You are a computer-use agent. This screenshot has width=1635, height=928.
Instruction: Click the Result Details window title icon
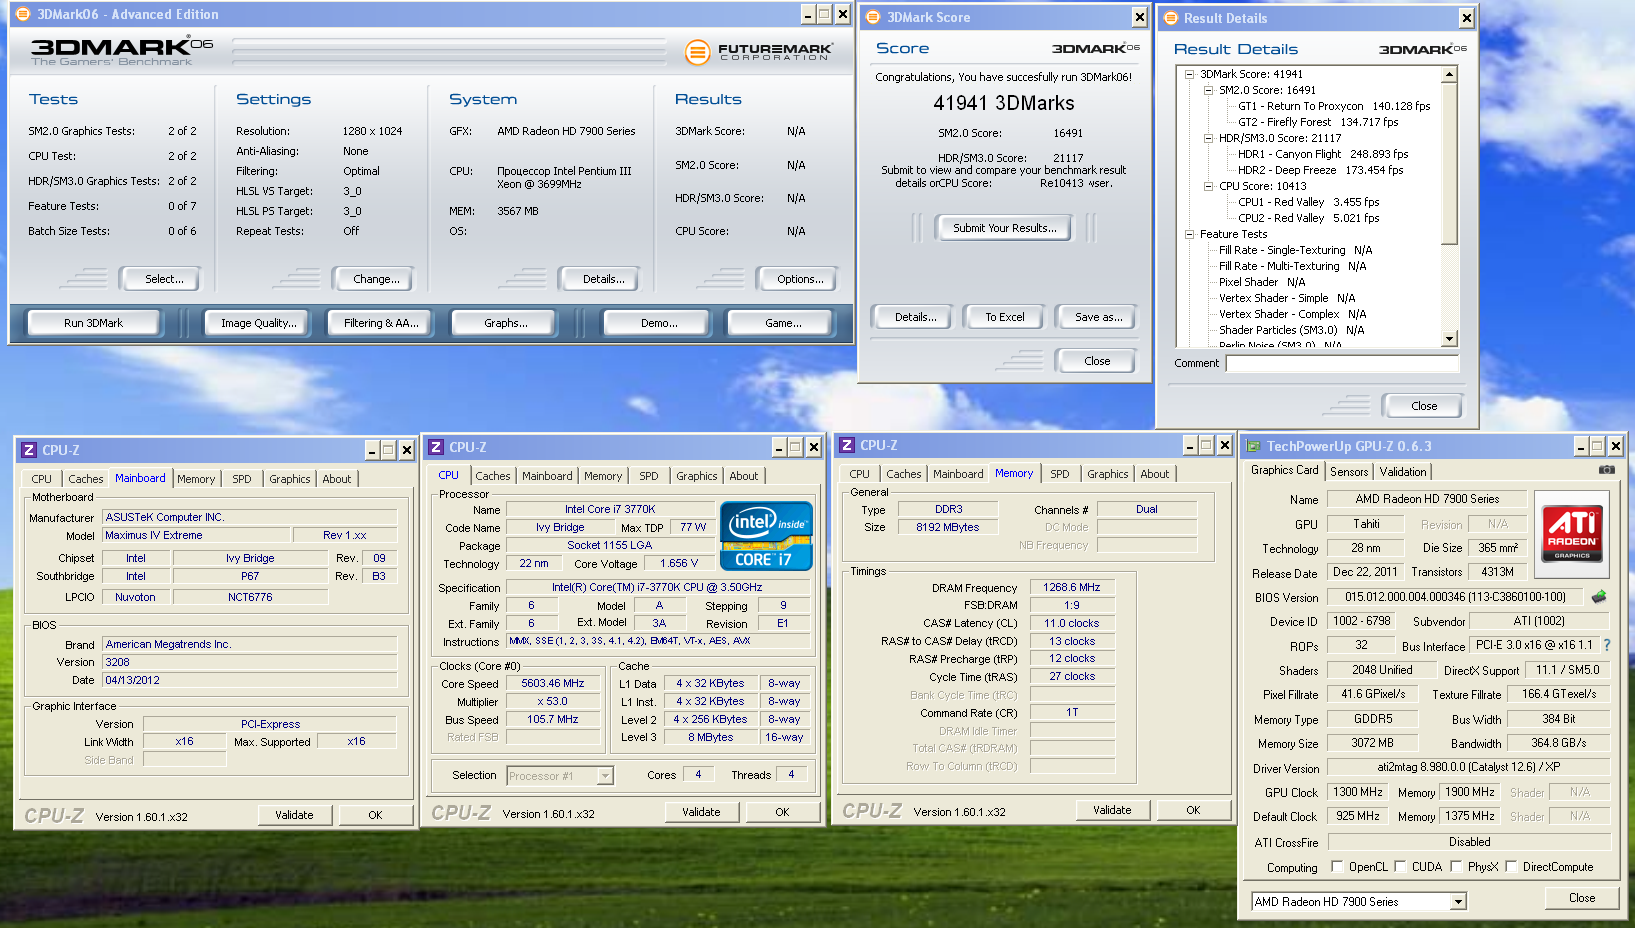pyautogui.click(x=1170, y=18)
